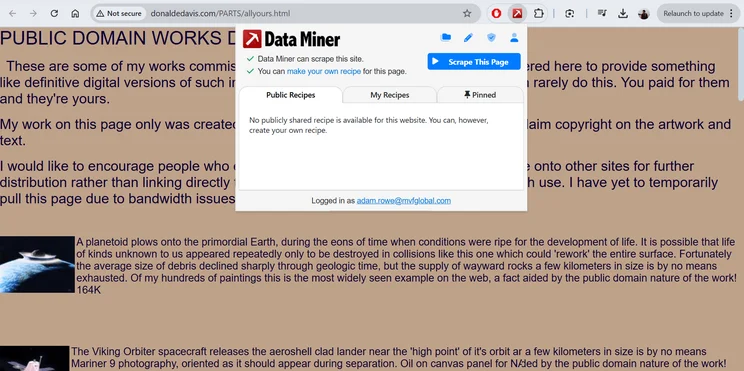The width and height of the screenshot is (744, 371).
Task: Open Data Miner folder collections icon
Action: pos(446,37)
